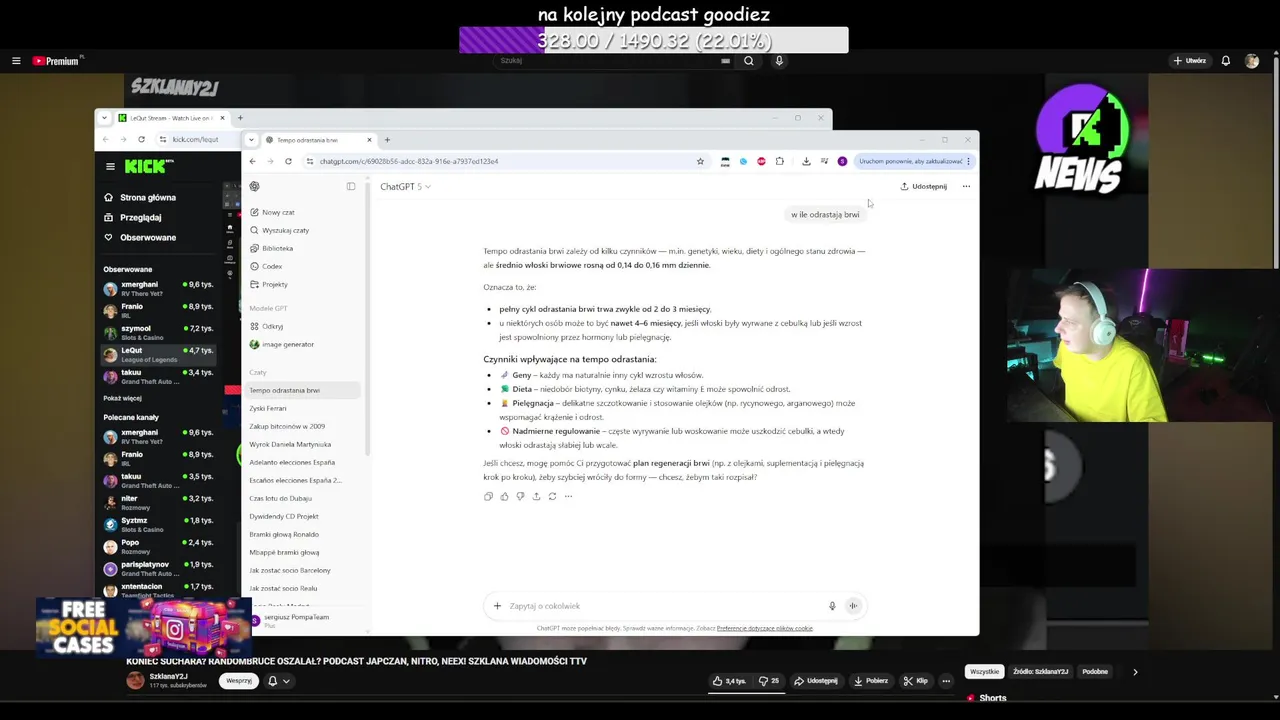Open recommended channel niter on Kick
1280x720 pixels.
click(x=159, y=502)
